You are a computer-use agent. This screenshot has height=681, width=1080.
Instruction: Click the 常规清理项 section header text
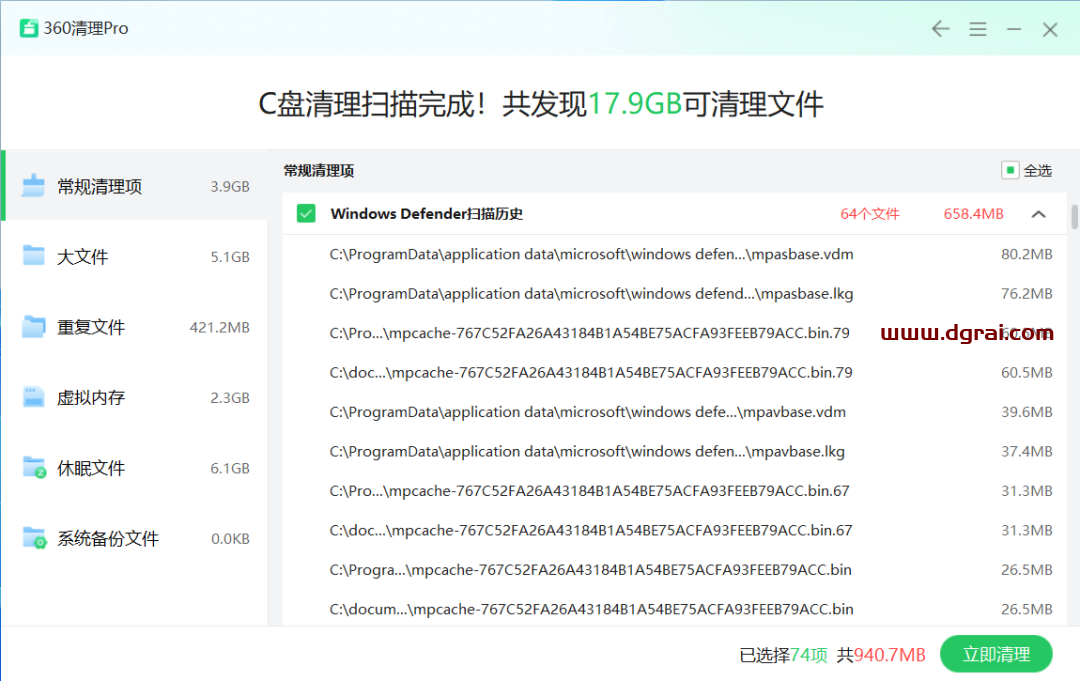click(319, 171)
